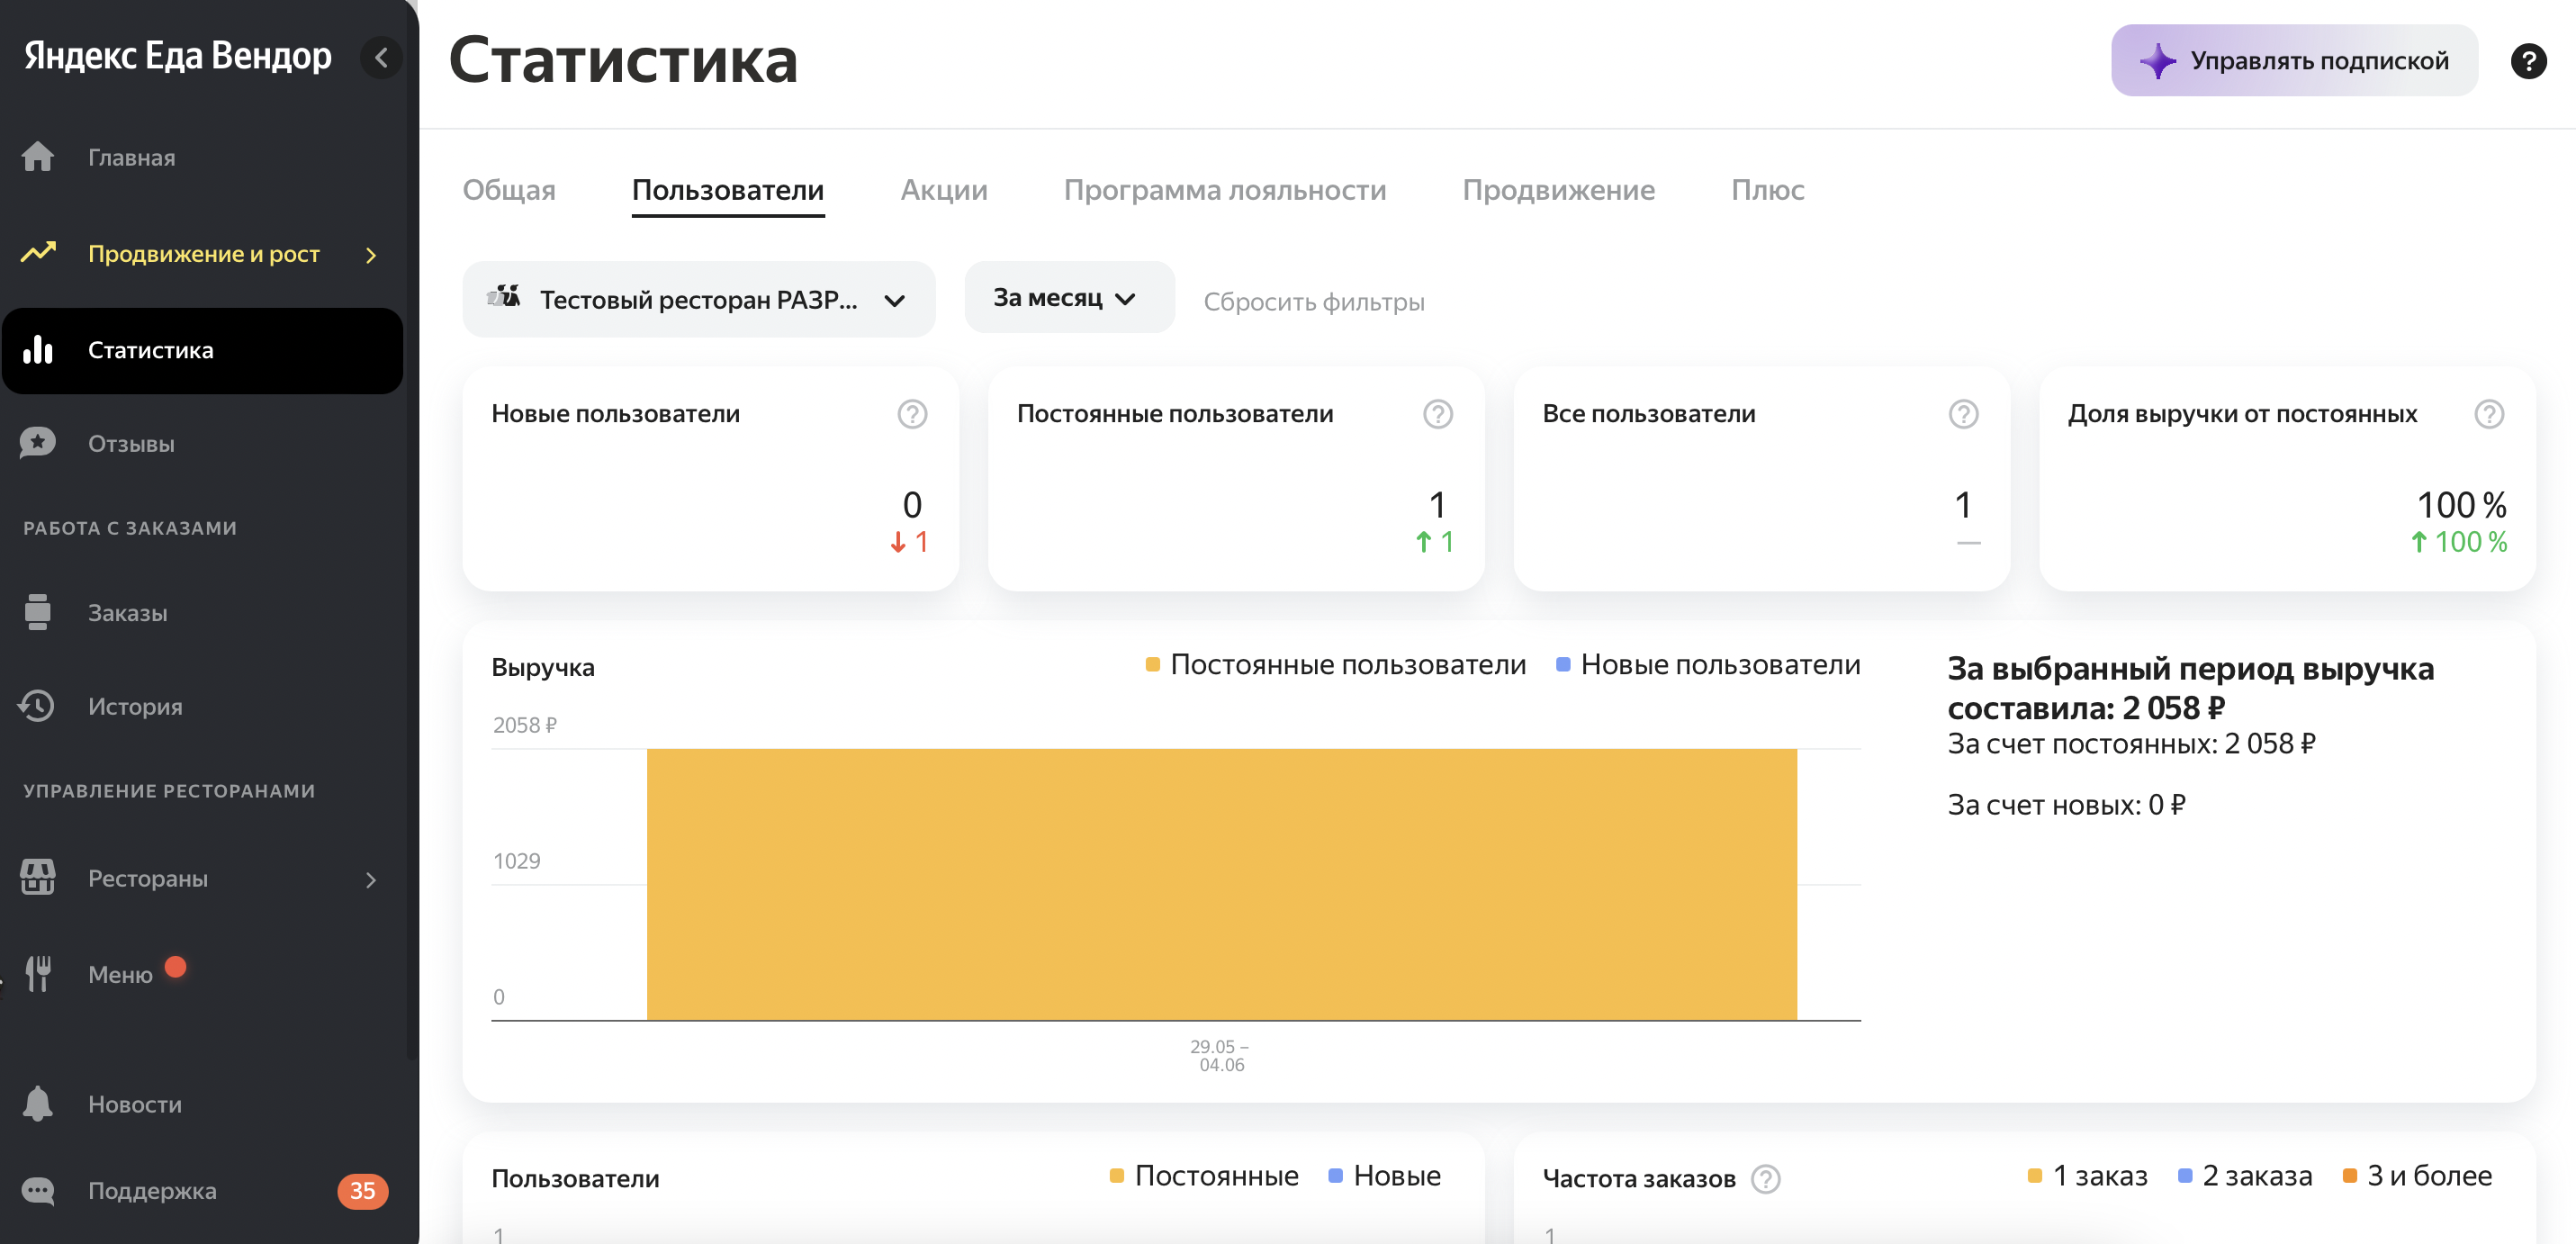
Task: Toggle Постоянные пользователи series in Выручка legend
Action: [x=1335, y=664]
